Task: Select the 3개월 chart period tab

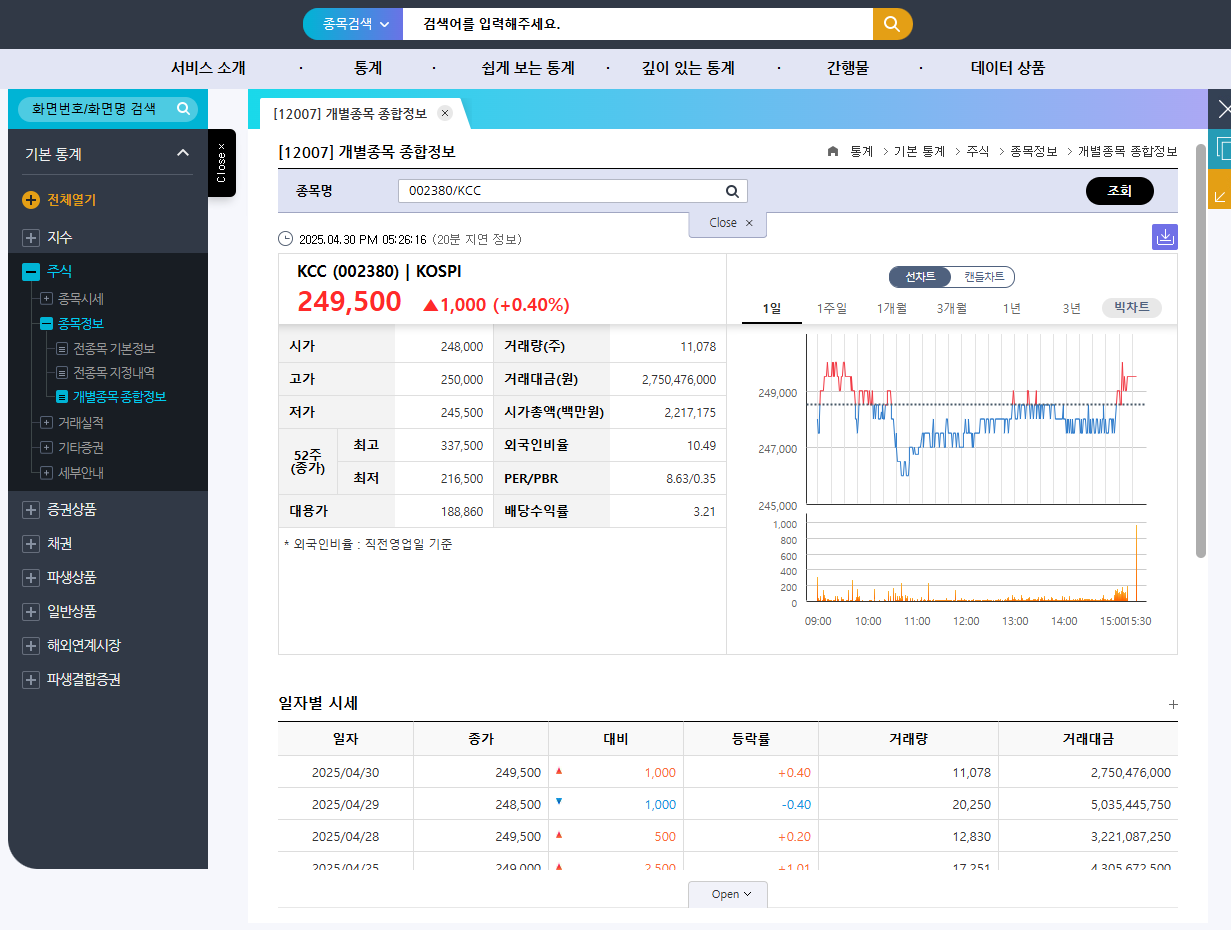Action: click(952, 308)
